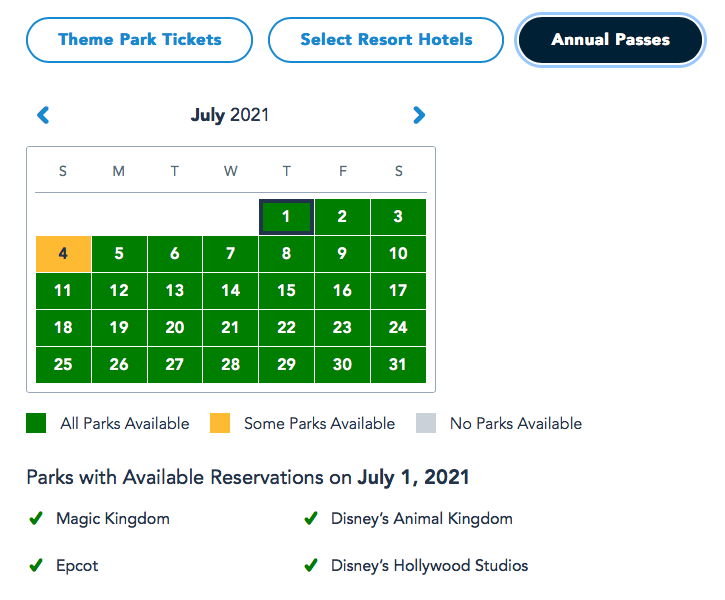Click the Disney's Hollywood Studios park name
This screenshot has height=600, width=725.
pos(429,566)
